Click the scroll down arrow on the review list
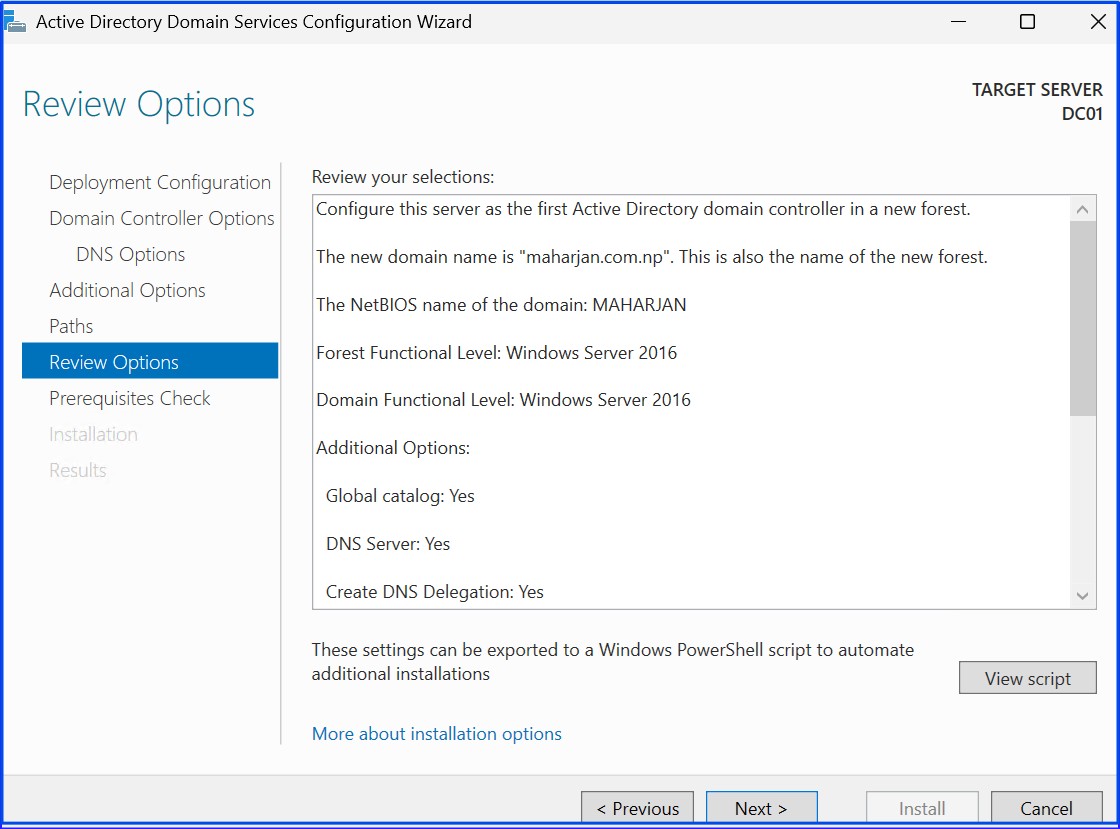 click(x=1082, y=595)
